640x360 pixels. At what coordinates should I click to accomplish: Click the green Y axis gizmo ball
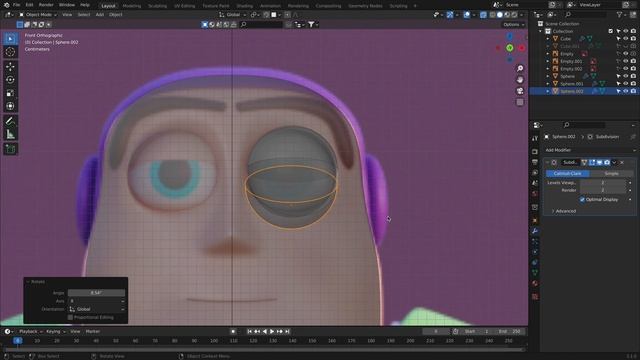click(510, 48)
